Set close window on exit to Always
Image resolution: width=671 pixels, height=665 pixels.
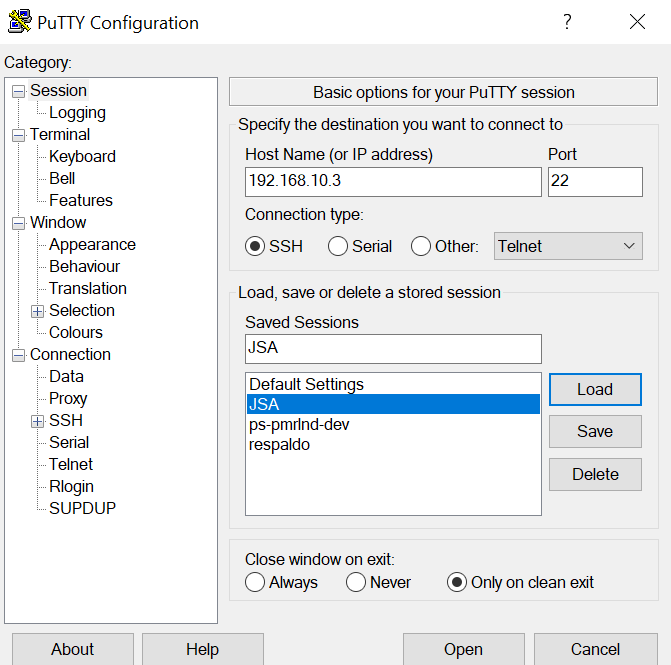pos(255,582)
